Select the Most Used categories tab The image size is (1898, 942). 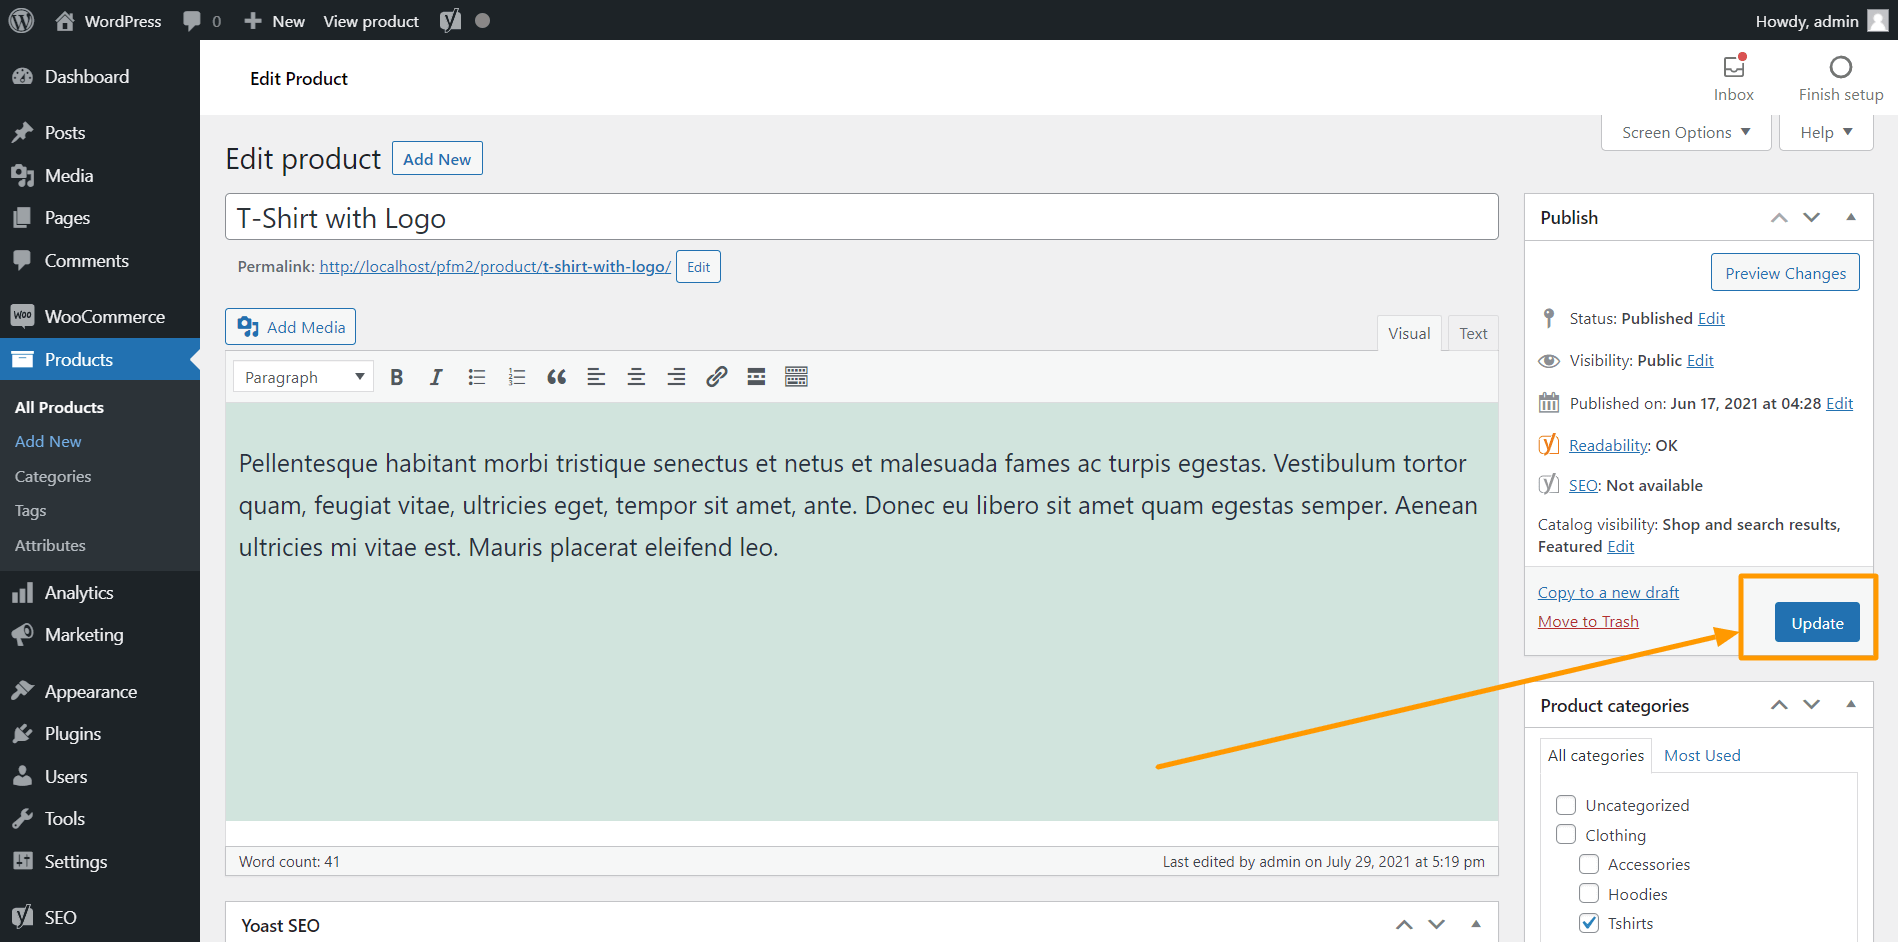click(x=1702, y=756)
